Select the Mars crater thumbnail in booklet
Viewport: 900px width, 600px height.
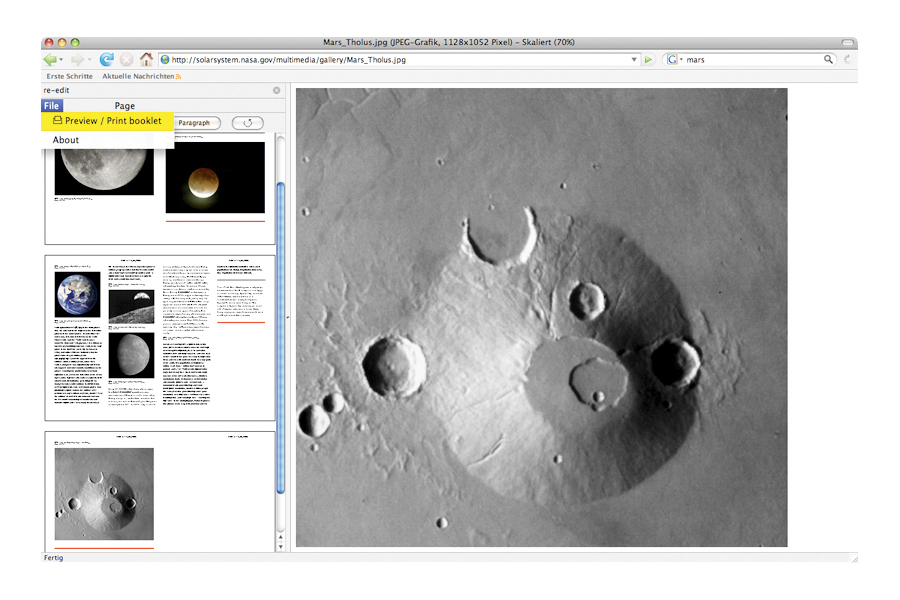point(104,494)
